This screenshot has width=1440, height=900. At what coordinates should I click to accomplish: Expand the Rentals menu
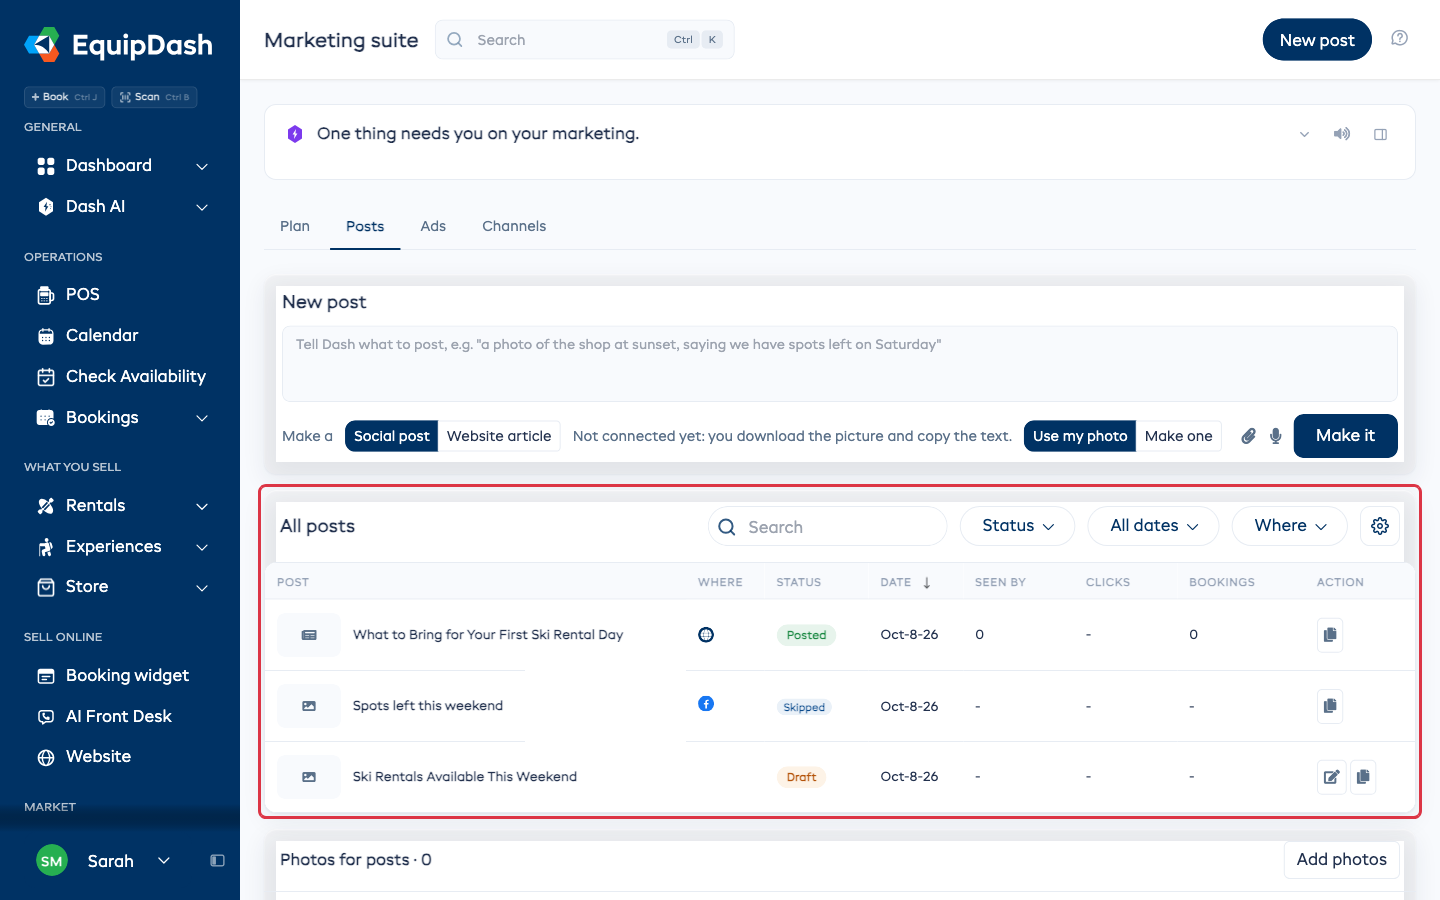point(202,506)
